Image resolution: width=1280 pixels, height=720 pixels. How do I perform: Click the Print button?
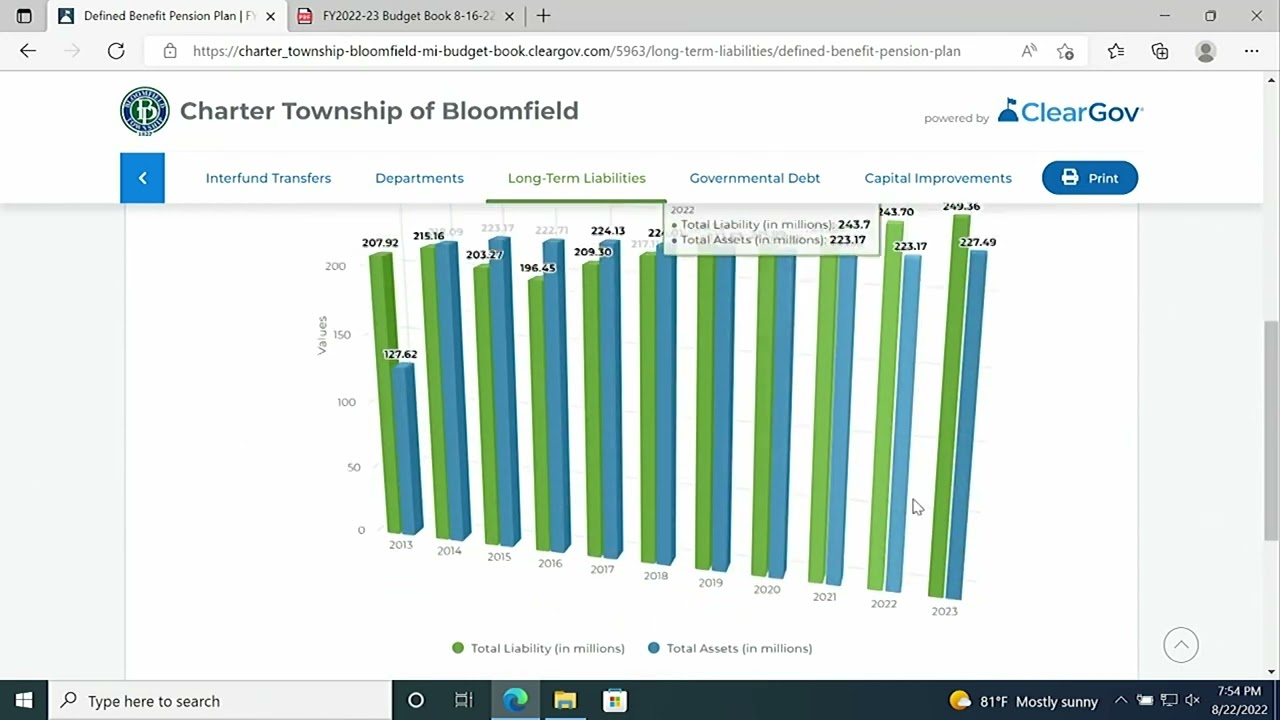(1090, 178)
